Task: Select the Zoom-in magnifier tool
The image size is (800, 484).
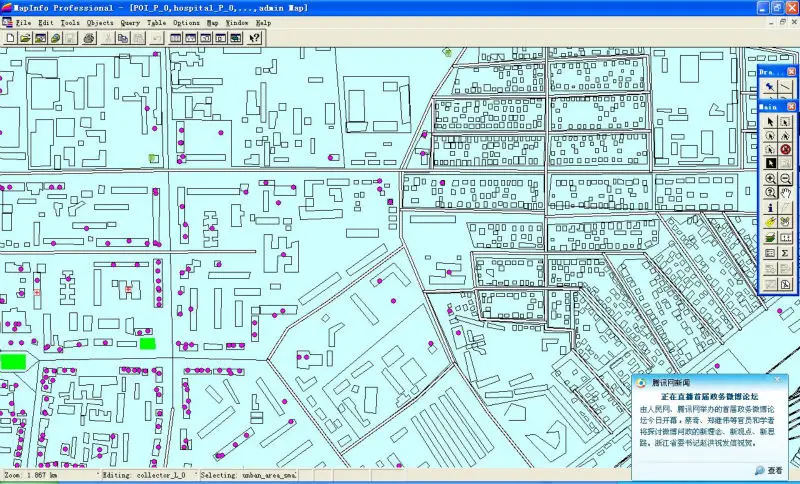Action: click(770, 178)
